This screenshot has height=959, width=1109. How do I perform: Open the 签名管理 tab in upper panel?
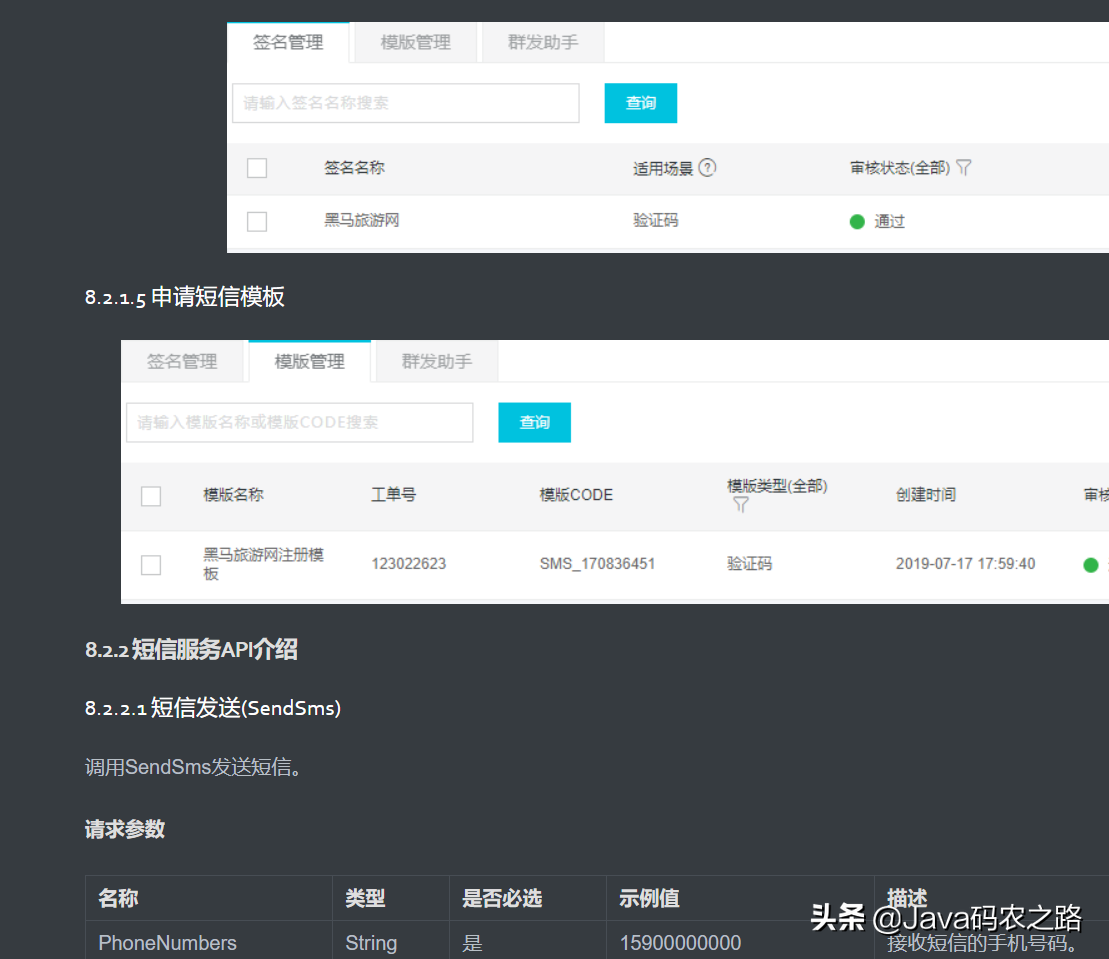289,42
